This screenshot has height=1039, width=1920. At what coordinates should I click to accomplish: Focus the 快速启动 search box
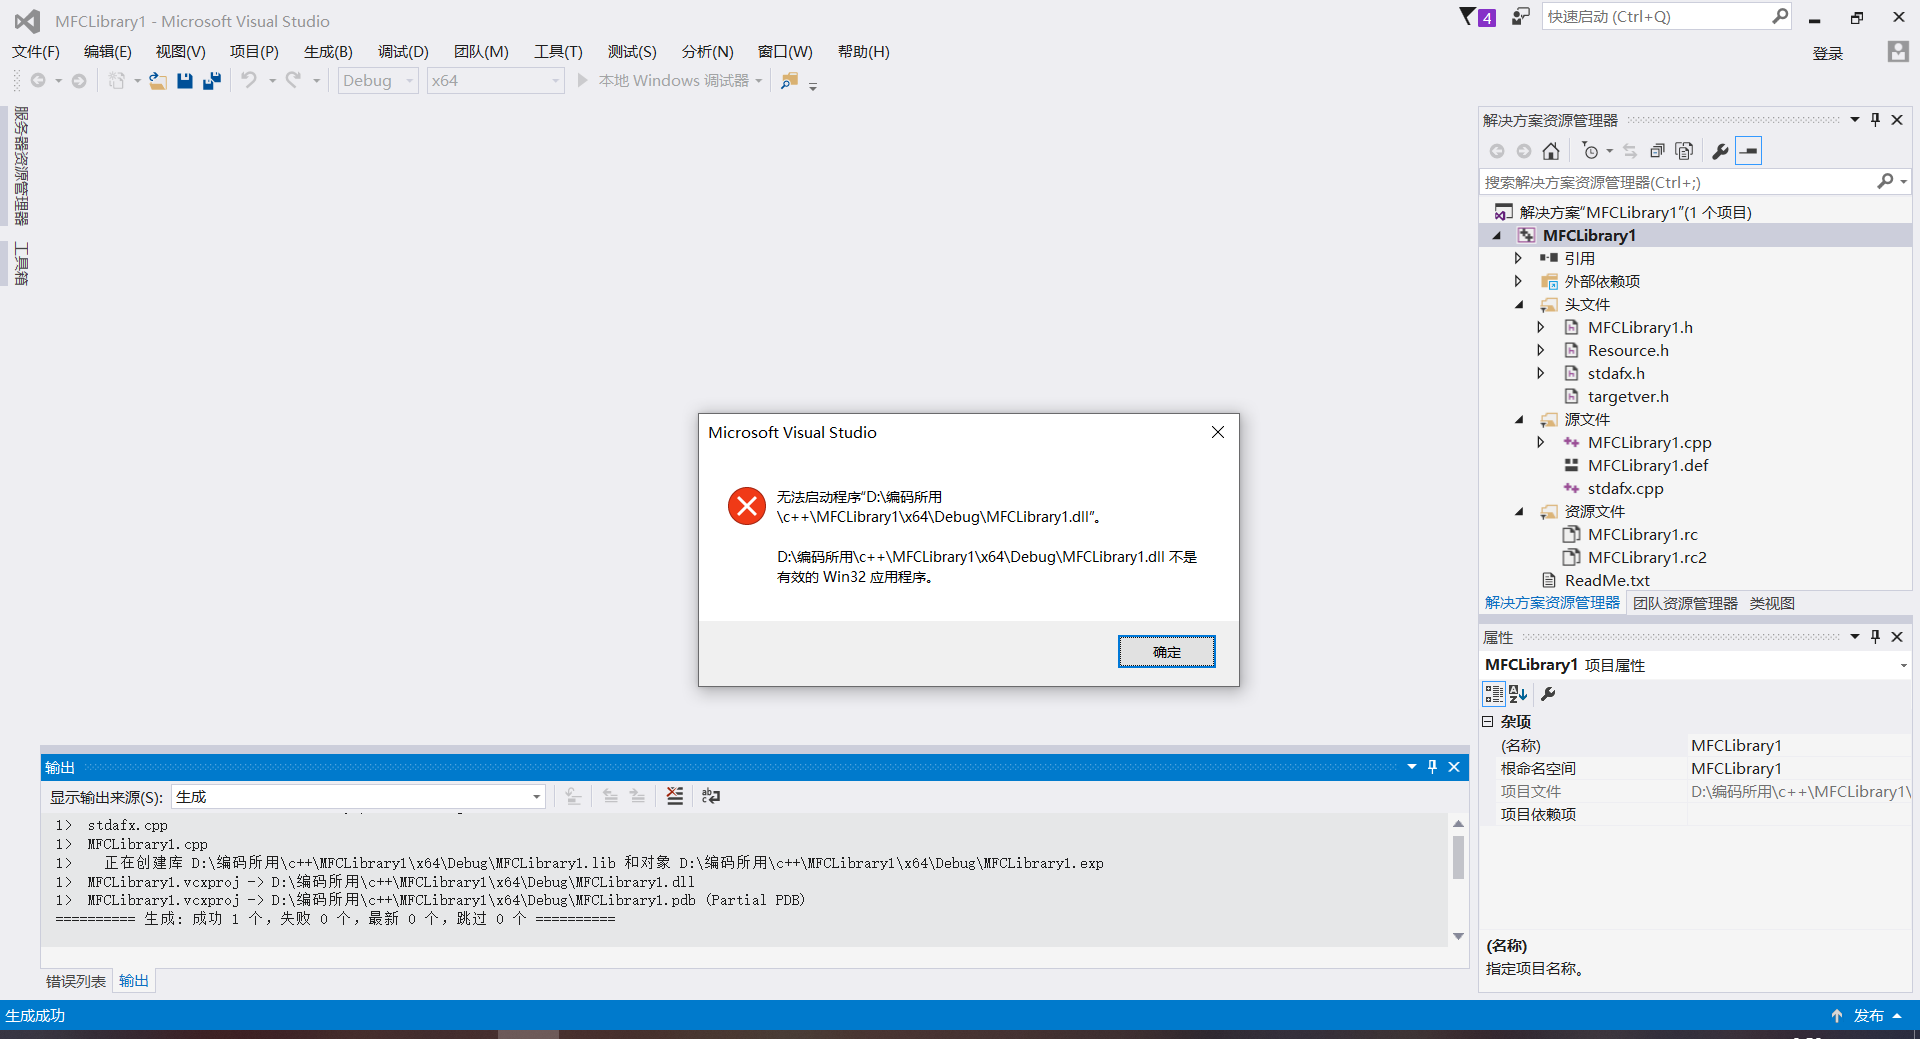[1666, 17]
